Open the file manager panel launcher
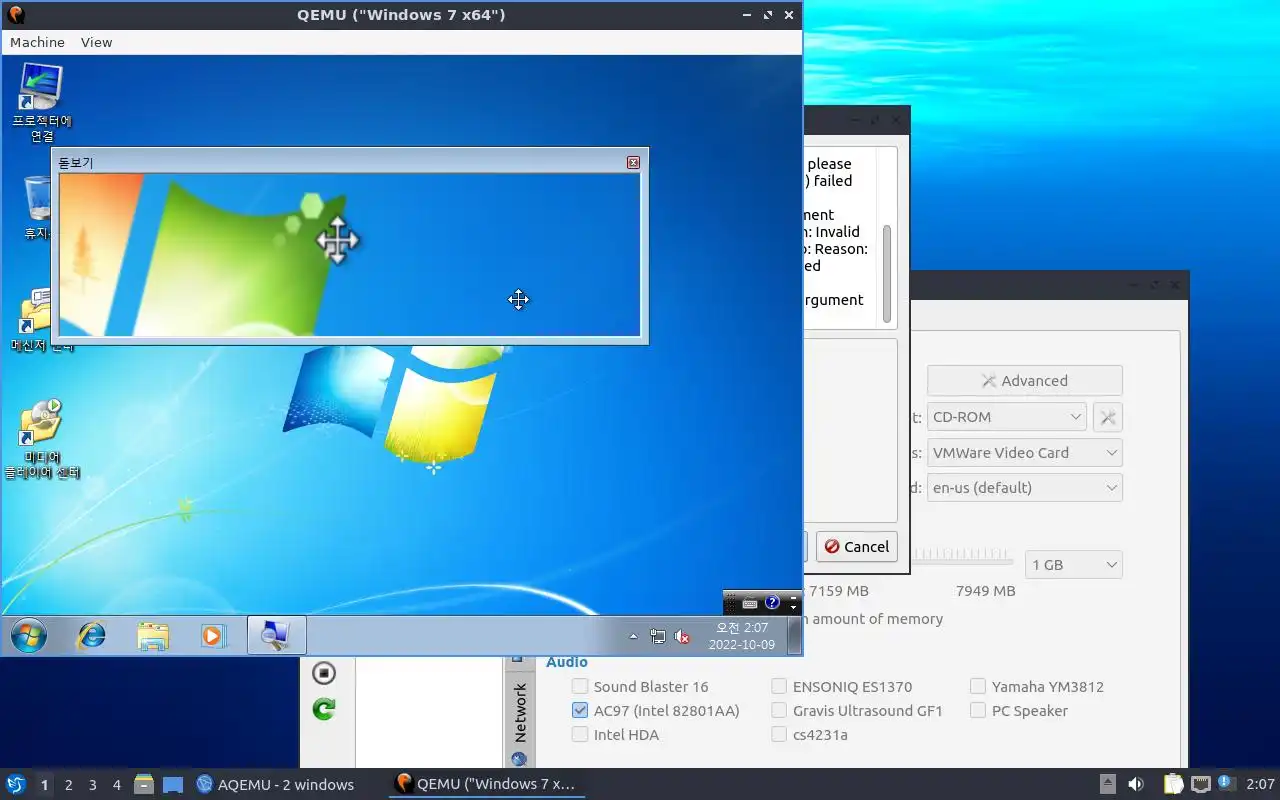This screenshot has height=800, width=1280. 144,785
